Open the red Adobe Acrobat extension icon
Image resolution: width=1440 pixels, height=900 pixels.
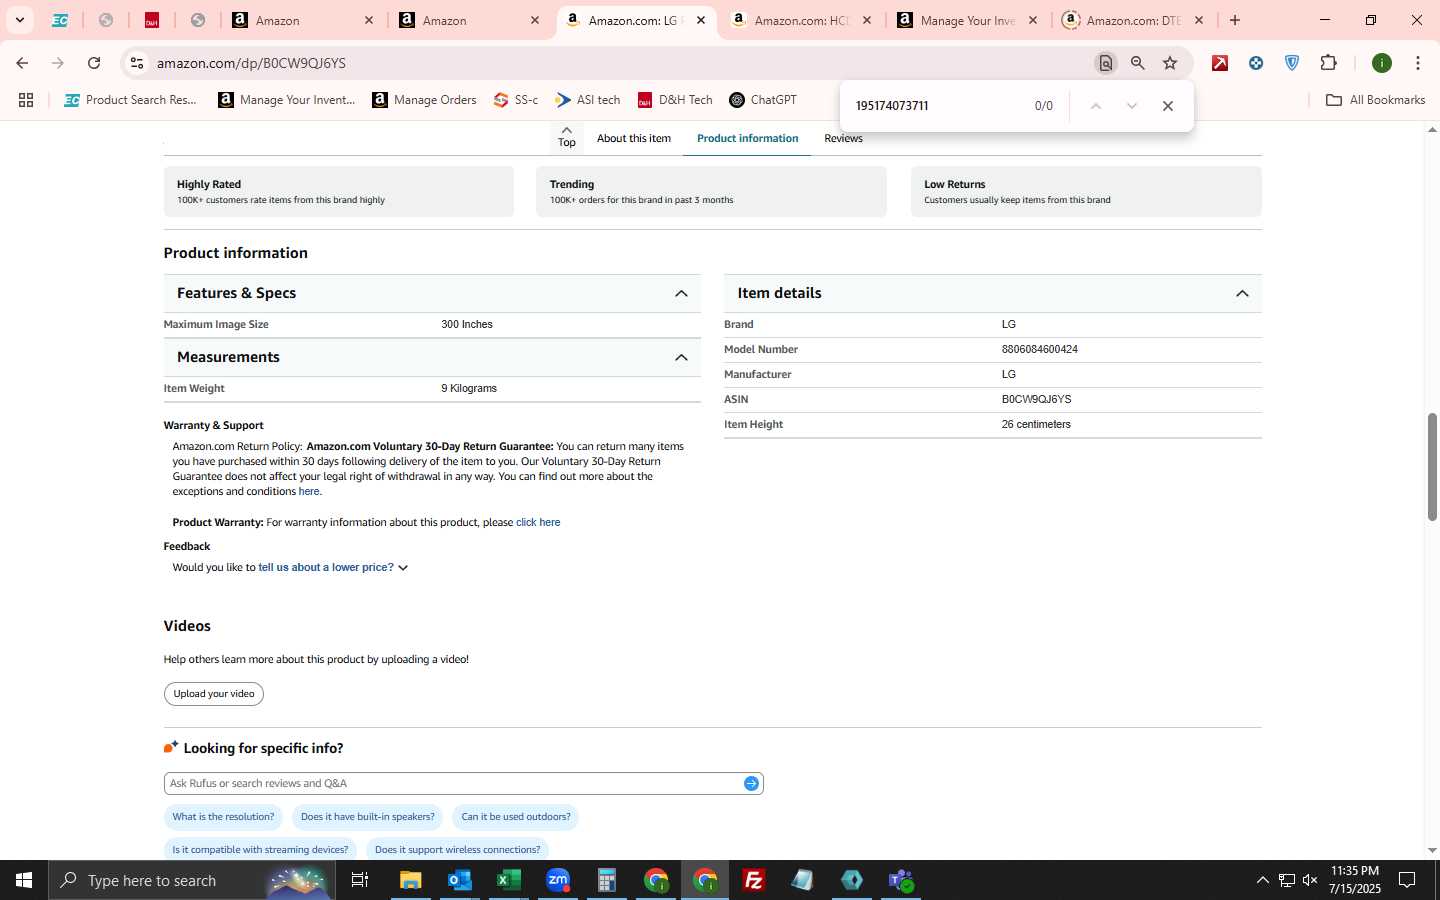click(1220, 63)
